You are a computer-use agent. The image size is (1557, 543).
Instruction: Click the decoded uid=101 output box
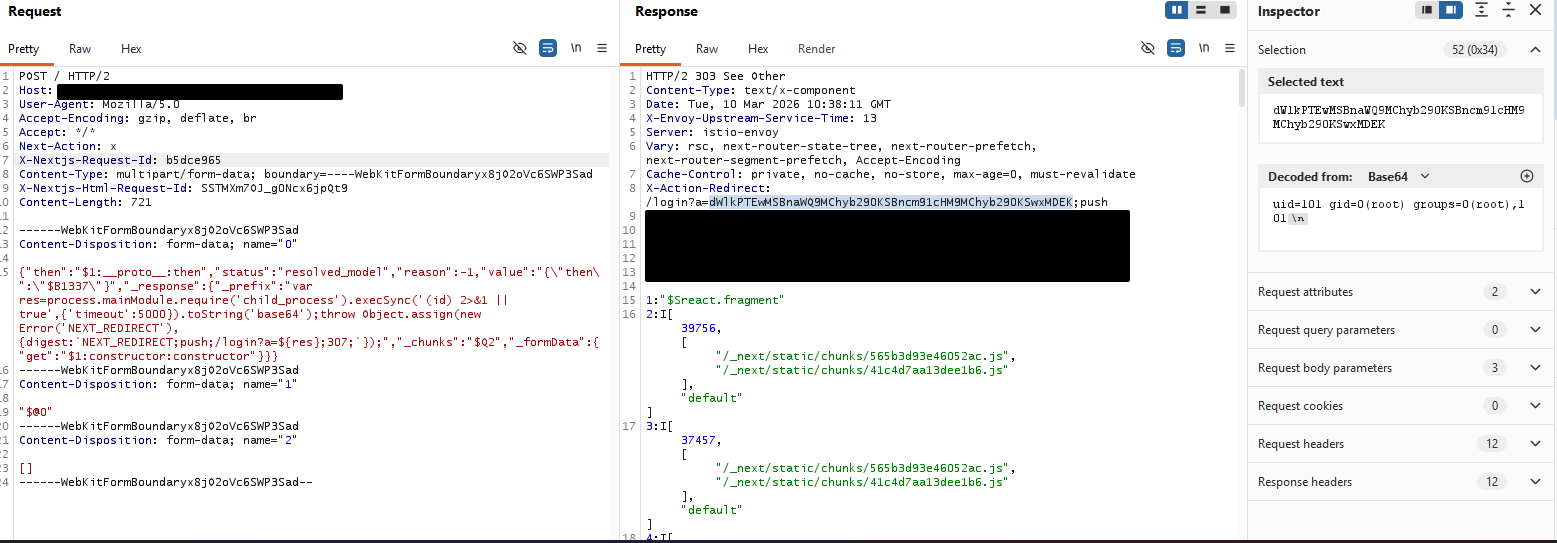coord(1400,218)
